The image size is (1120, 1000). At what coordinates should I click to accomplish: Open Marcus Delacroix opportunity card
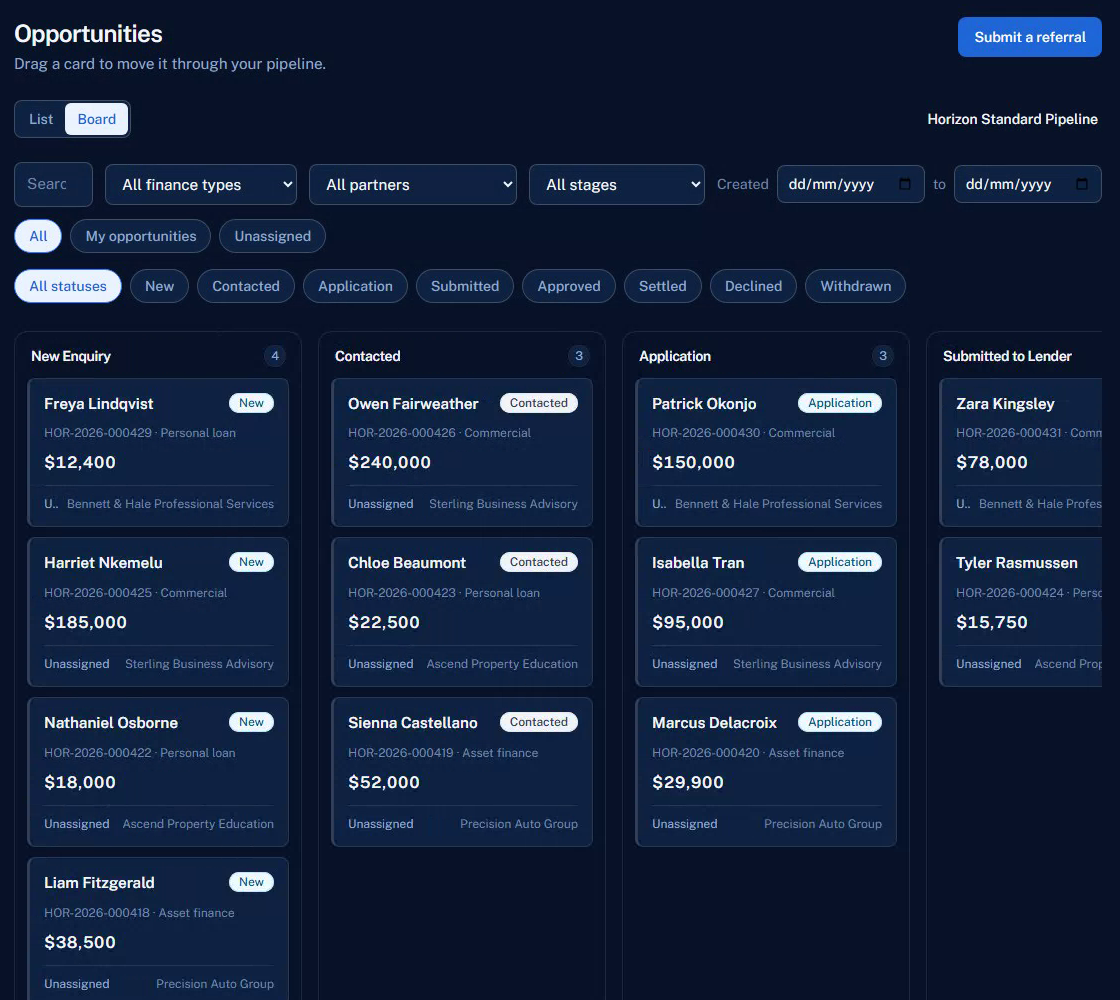766,772
